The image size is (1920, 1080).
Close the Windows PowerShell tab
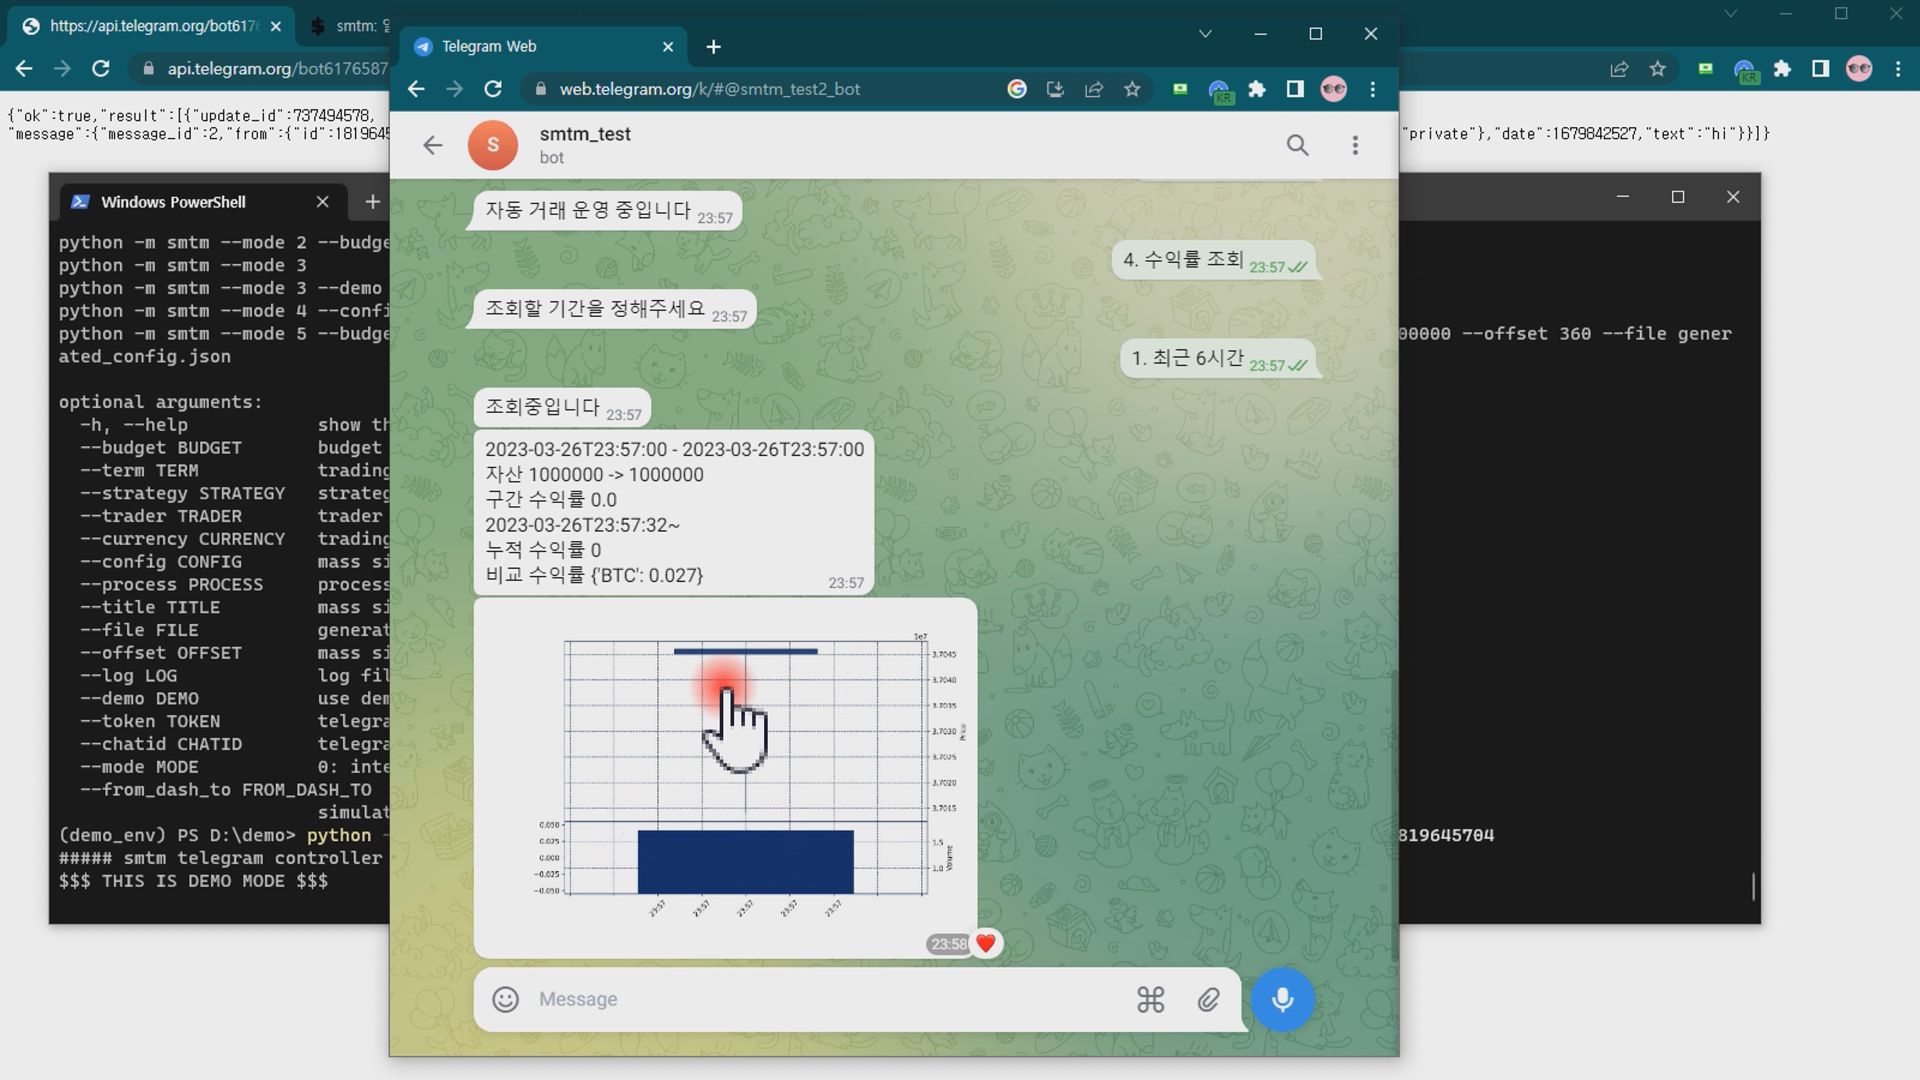322,202
